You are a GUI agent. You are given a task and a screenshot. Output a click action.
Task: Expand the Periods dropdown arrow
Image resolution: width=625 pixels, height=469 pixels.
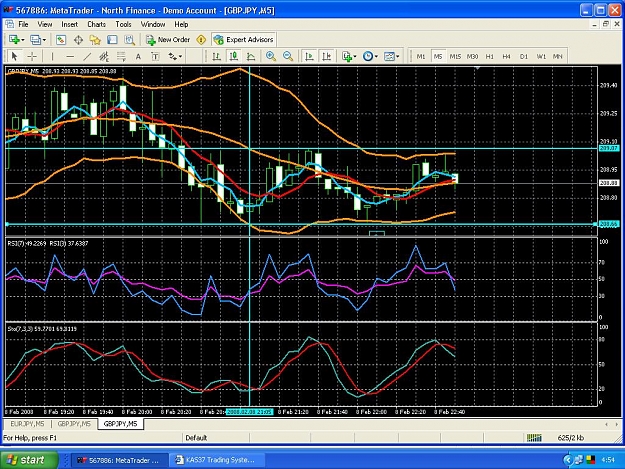[376, 57]
